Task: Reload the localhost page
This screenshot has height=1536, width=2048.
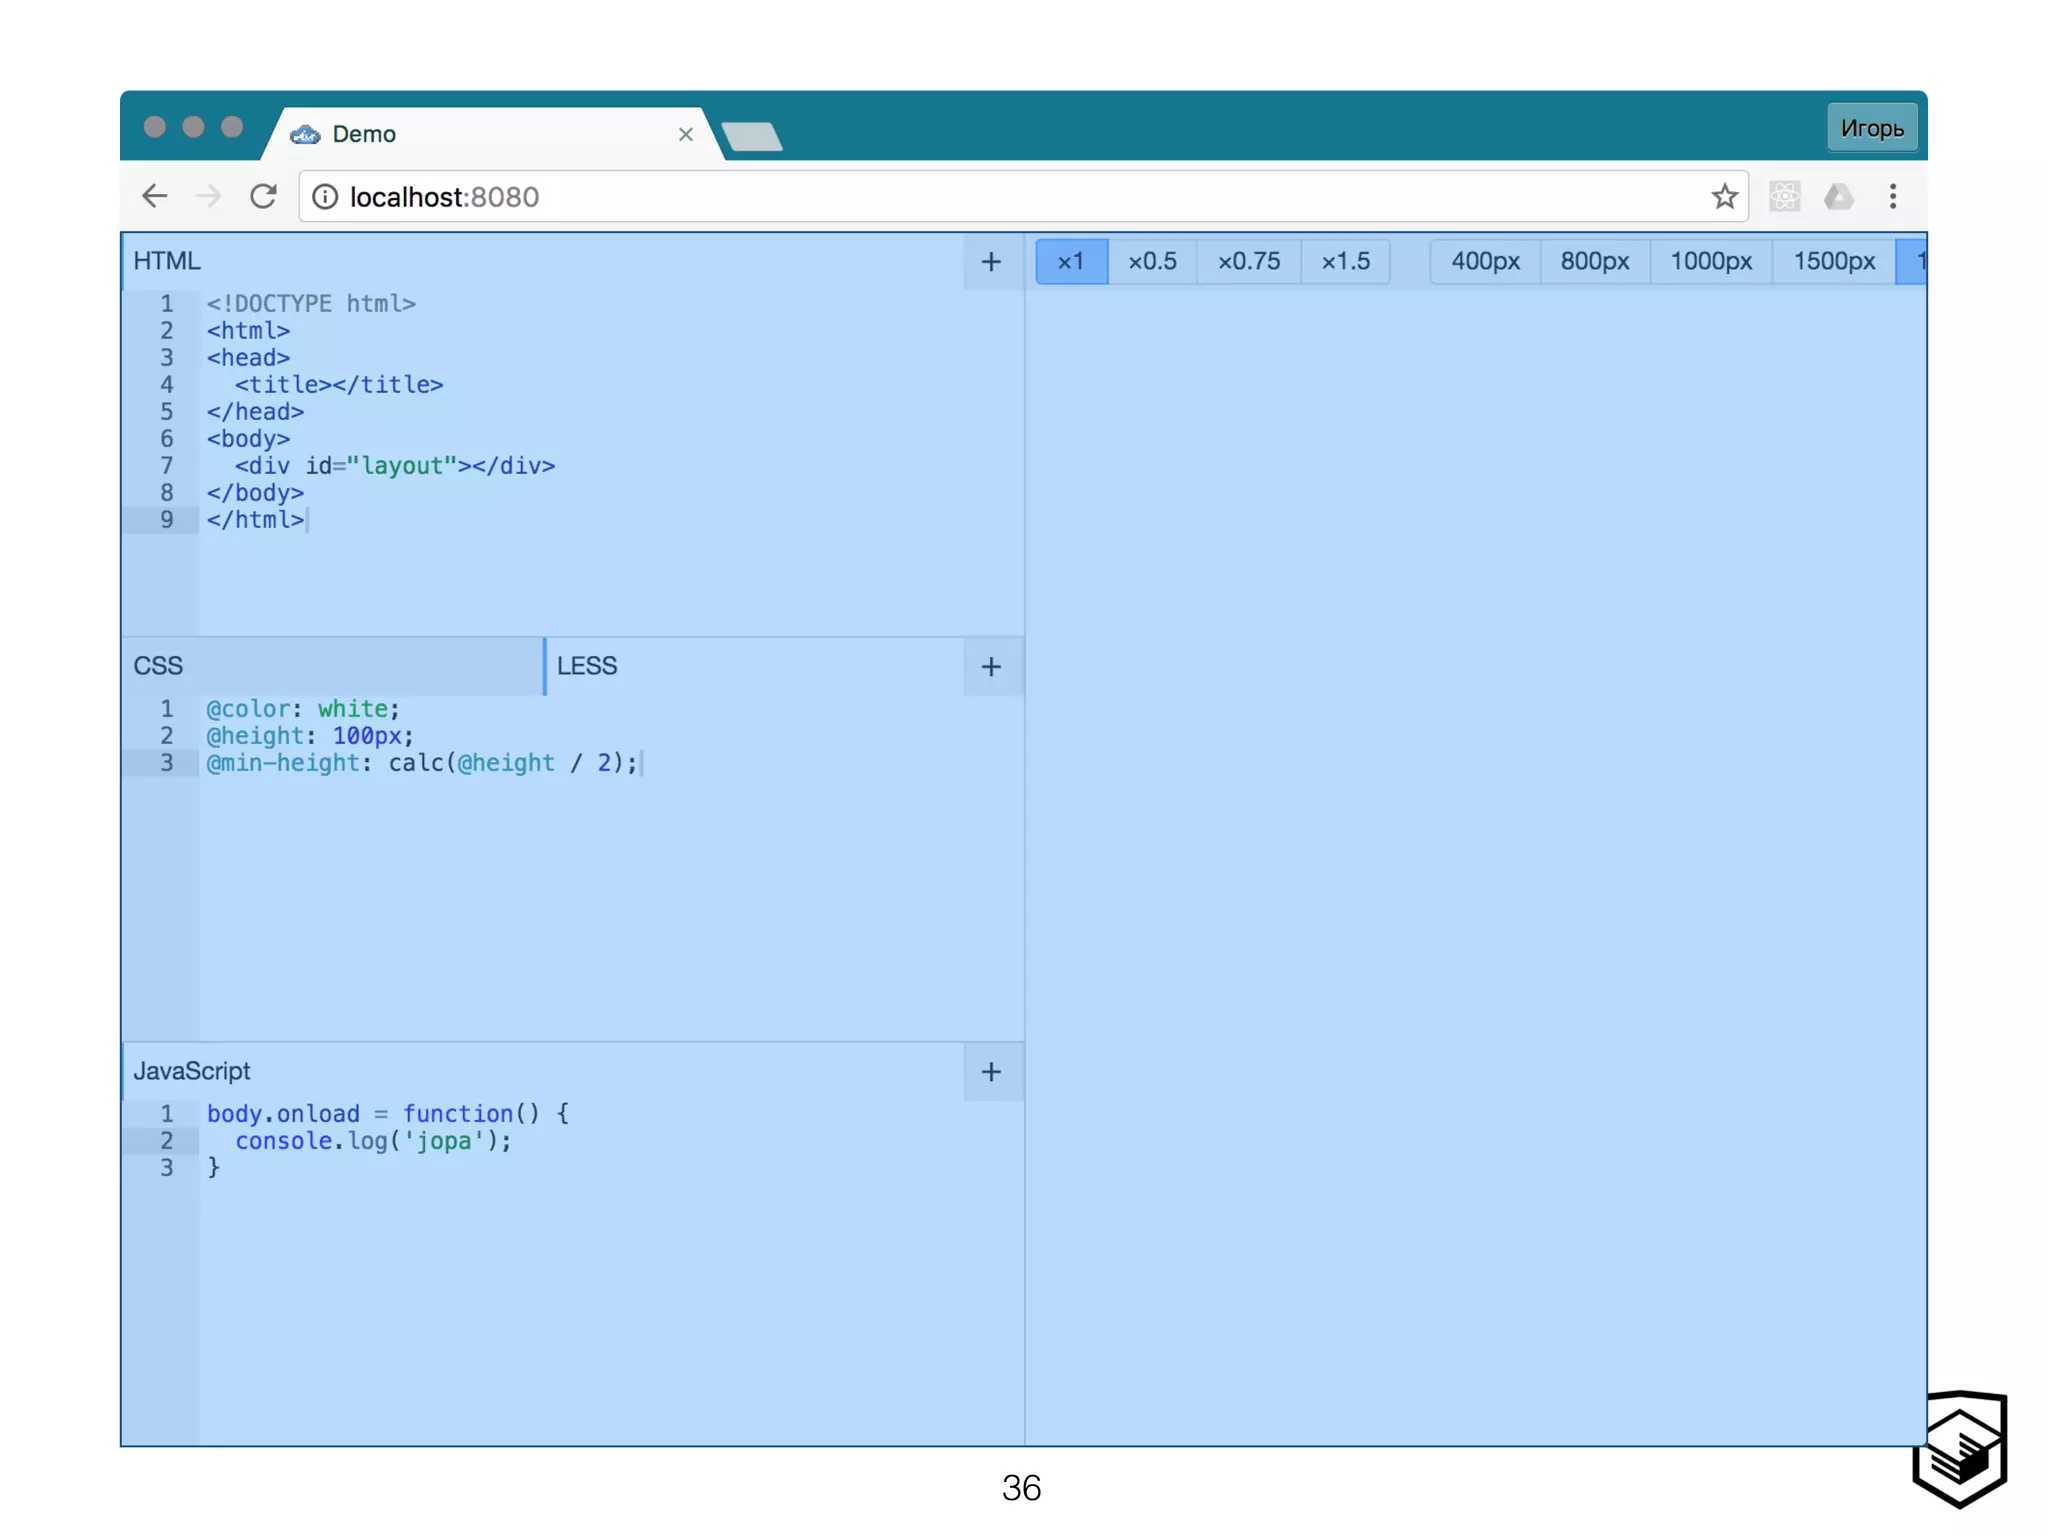Action: pos(263,196)
